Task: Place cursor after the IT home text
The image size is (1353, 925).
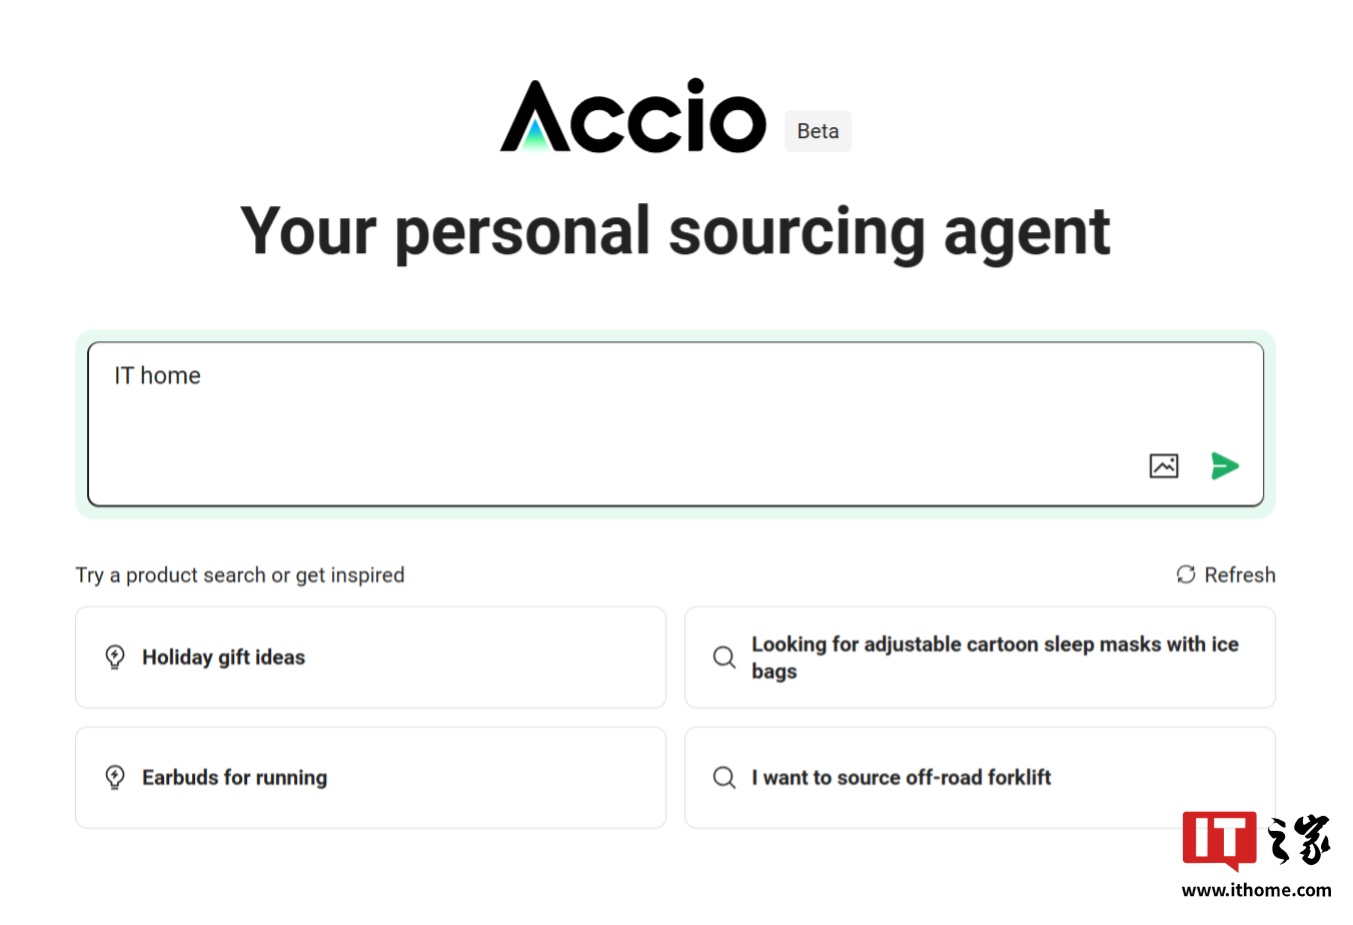Action: [x=201, y=375]
